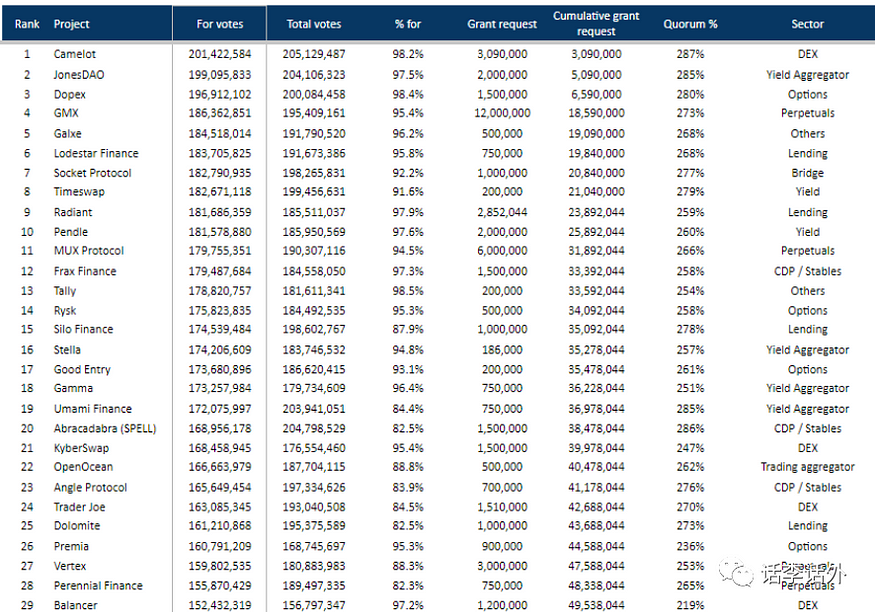
Task: Select the Timeswap project name
Action: [x=79, y=191]
